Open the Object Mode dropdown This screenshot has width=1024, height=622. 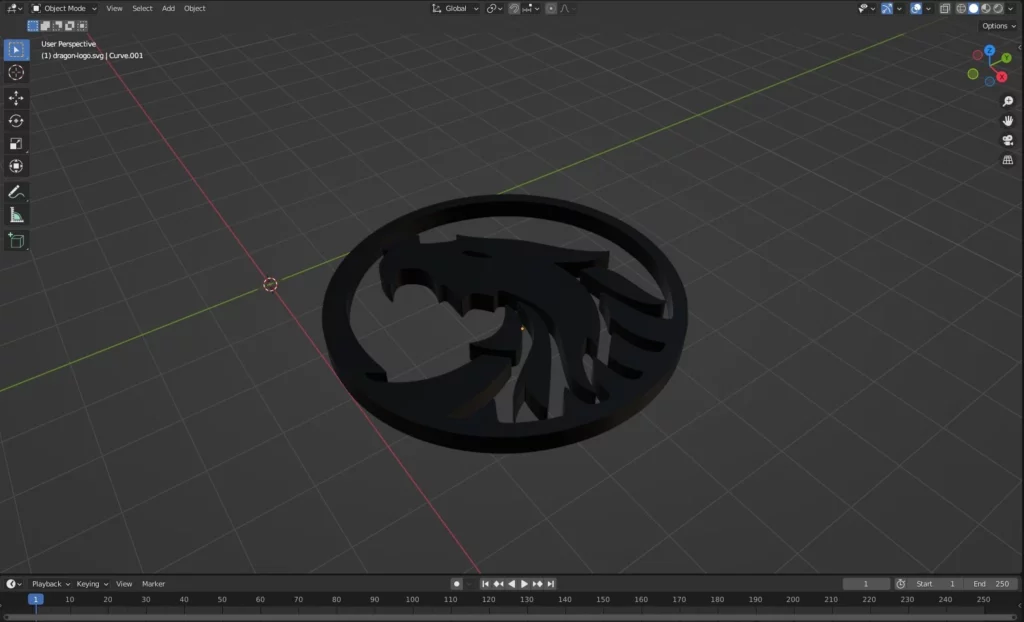pyautogui.click(x=64, y=8)
